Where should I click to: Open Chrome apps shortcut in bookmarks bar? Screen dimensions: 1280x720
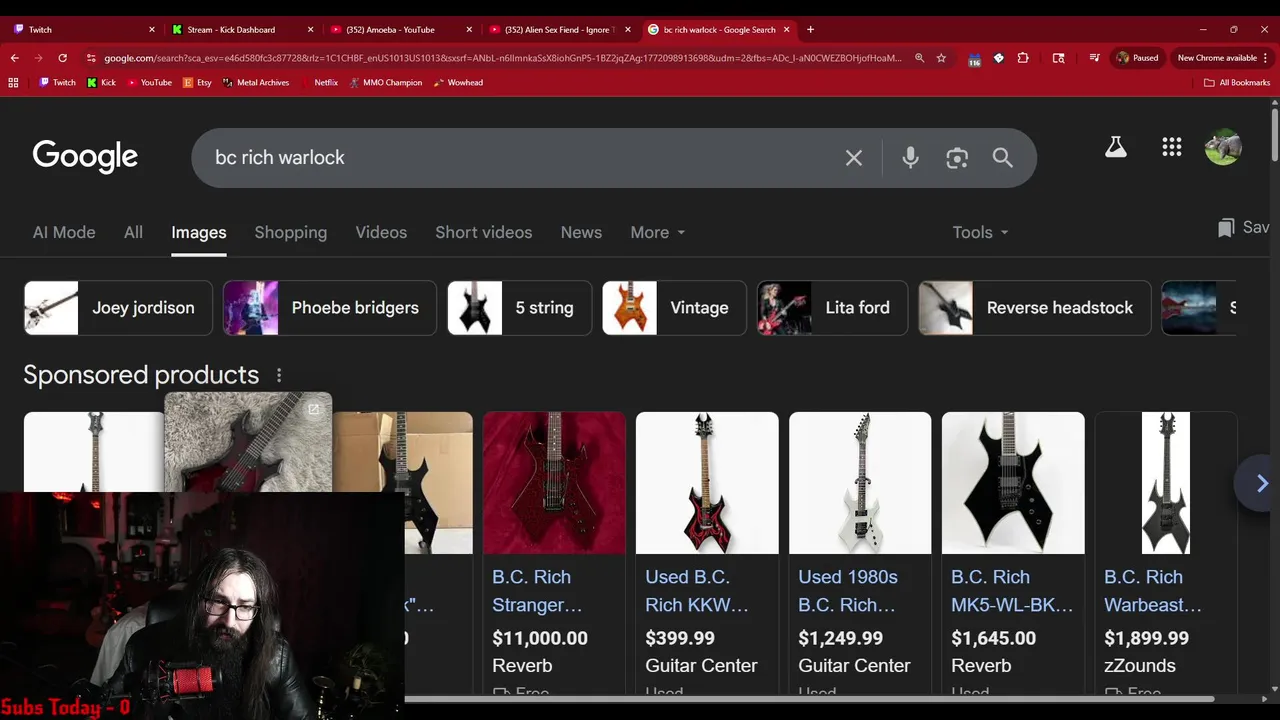(13, 83)
